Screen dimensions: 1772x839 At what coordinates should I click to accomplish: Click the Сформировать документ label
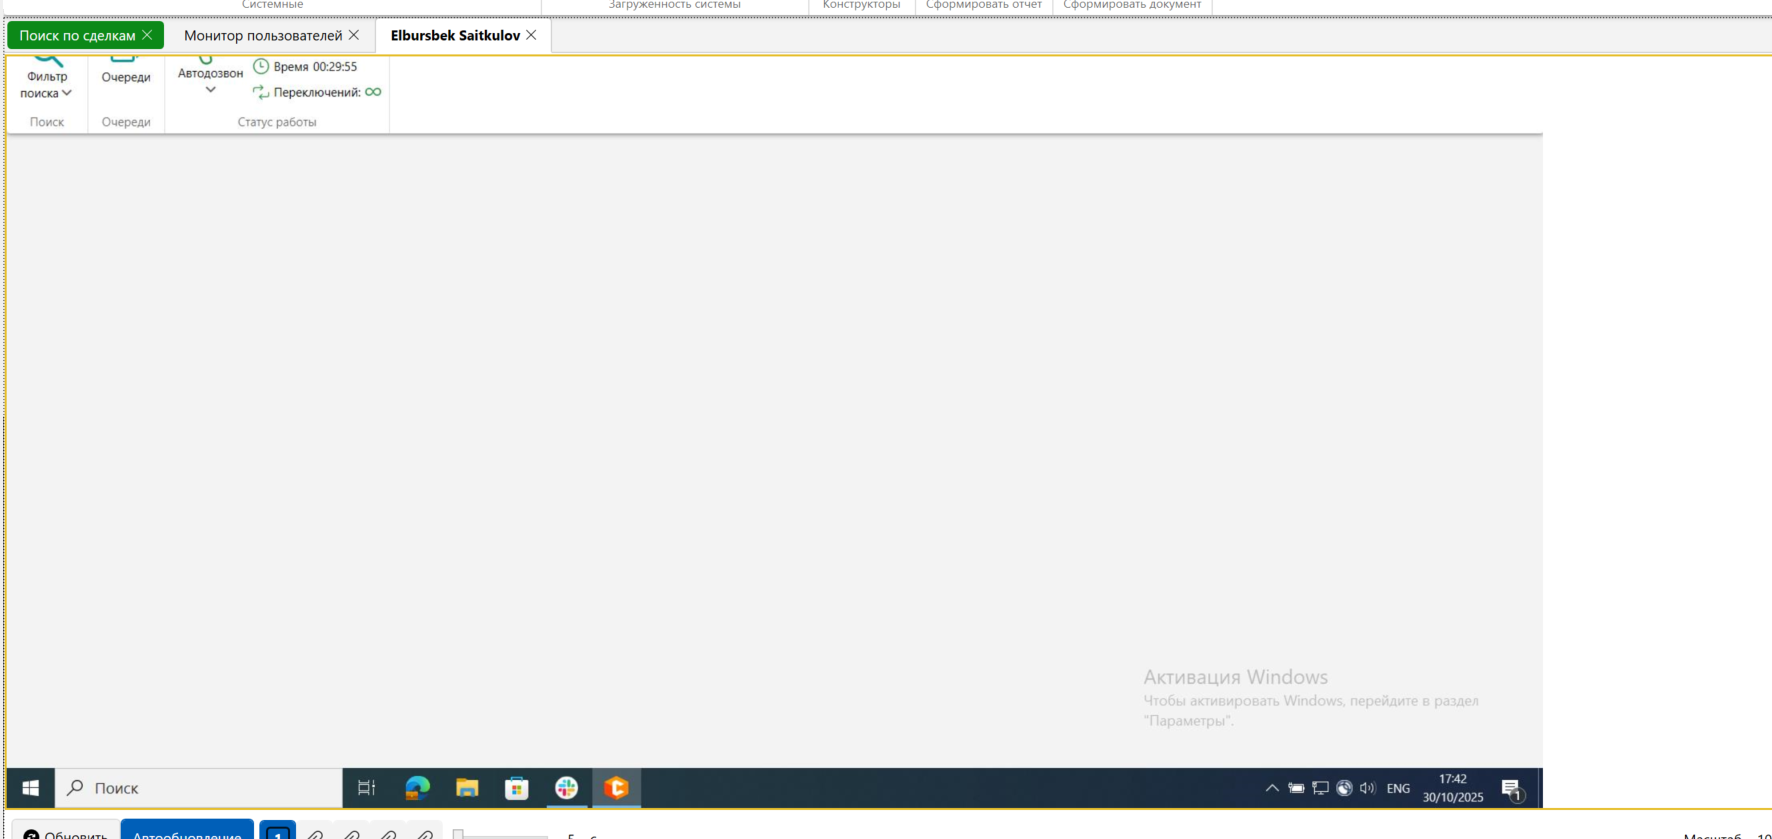coord(1132,5)
